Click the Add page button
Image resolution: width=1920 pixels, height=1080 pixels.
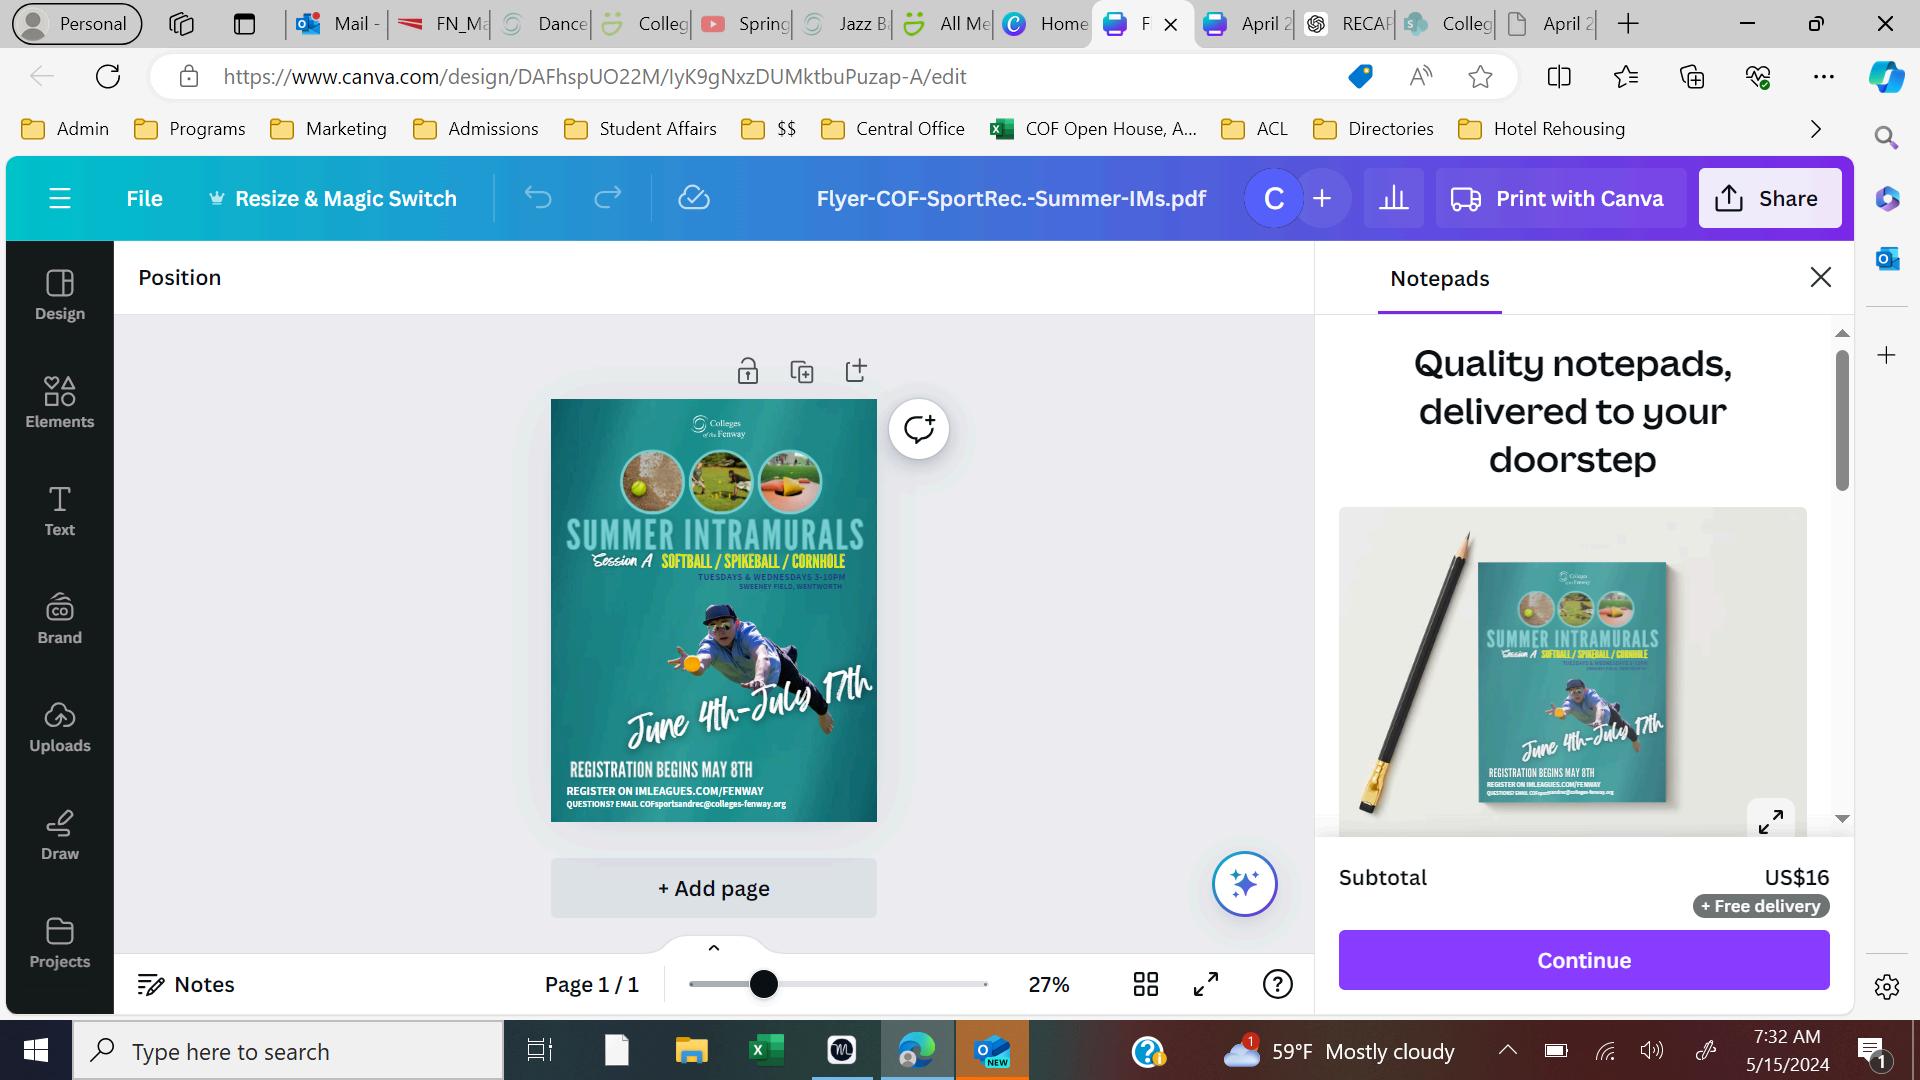(x=713, y=888)
